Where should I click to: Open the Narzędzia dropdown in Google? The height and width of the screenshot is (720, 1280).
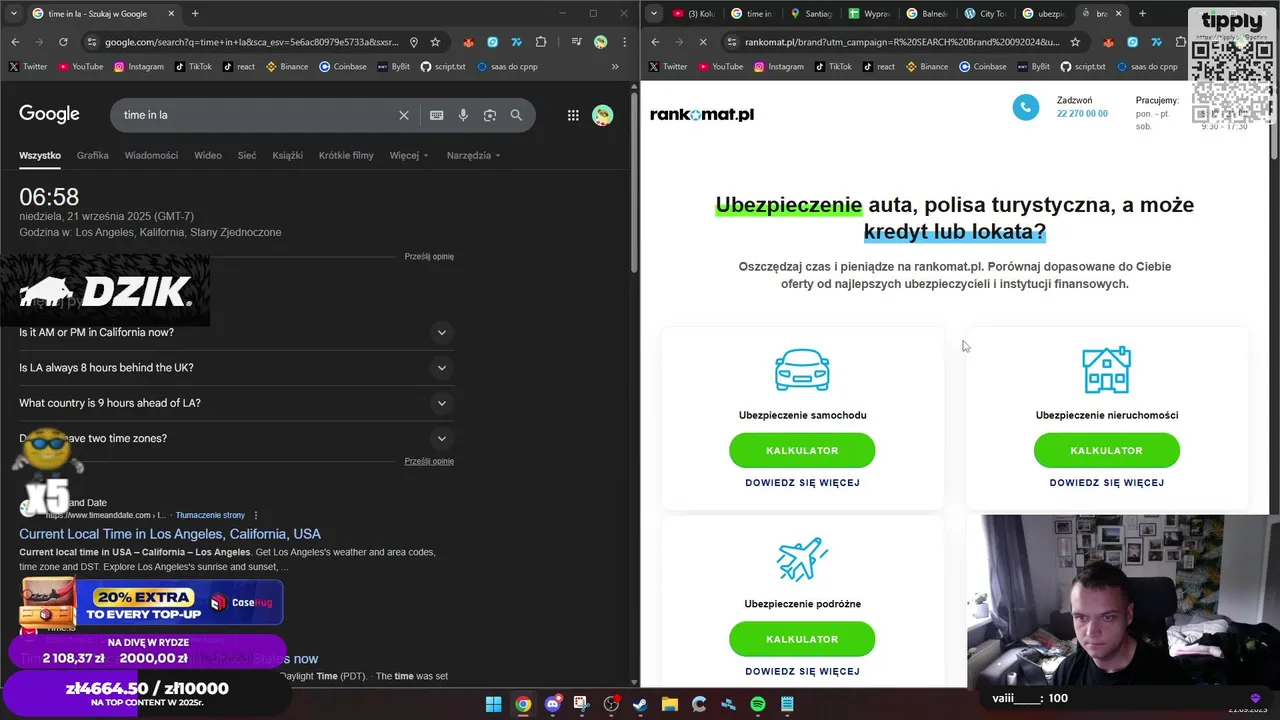click(474, 155)
